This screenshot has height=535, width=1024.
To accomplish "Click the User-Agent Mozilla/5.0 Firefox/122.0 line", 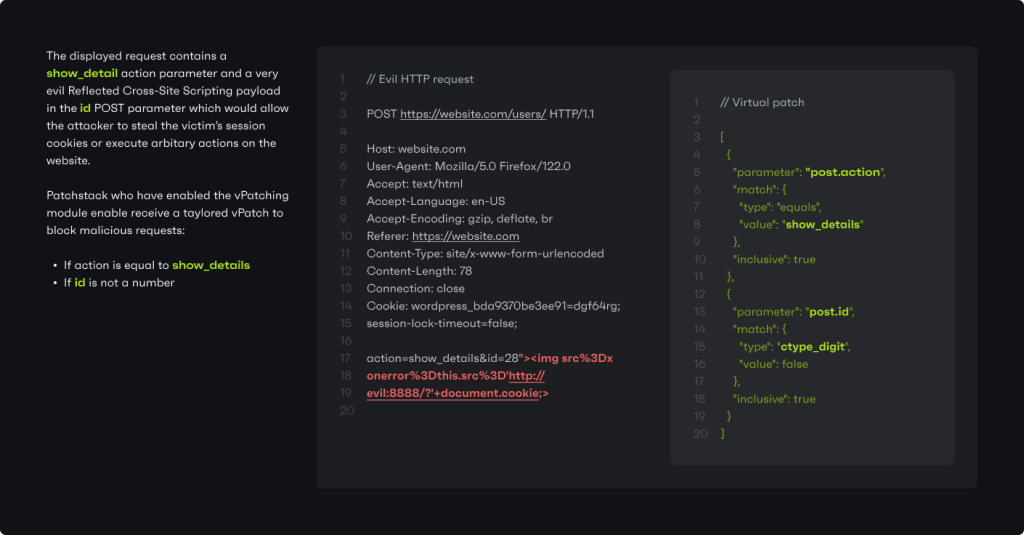I will click(468, 167).
